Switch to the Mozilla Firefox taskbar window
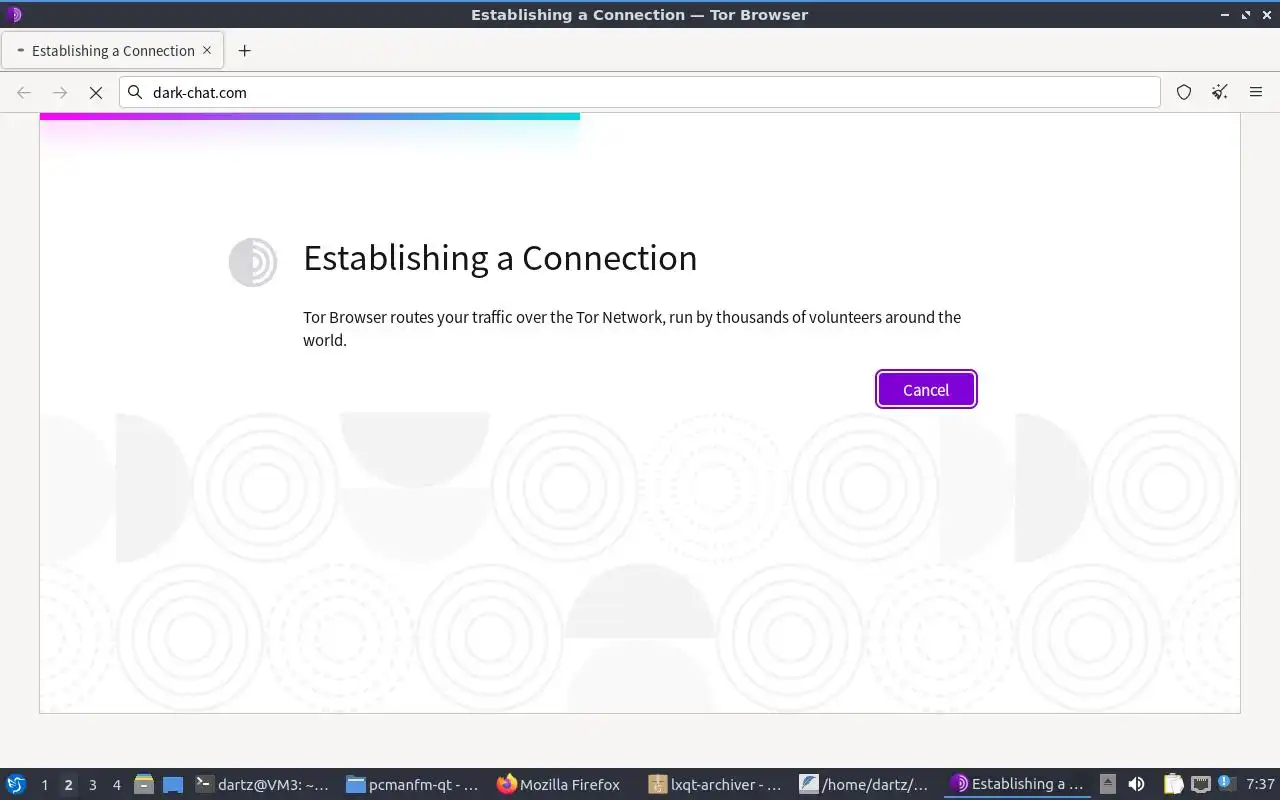1280x800 pixels. pos(565,784)
